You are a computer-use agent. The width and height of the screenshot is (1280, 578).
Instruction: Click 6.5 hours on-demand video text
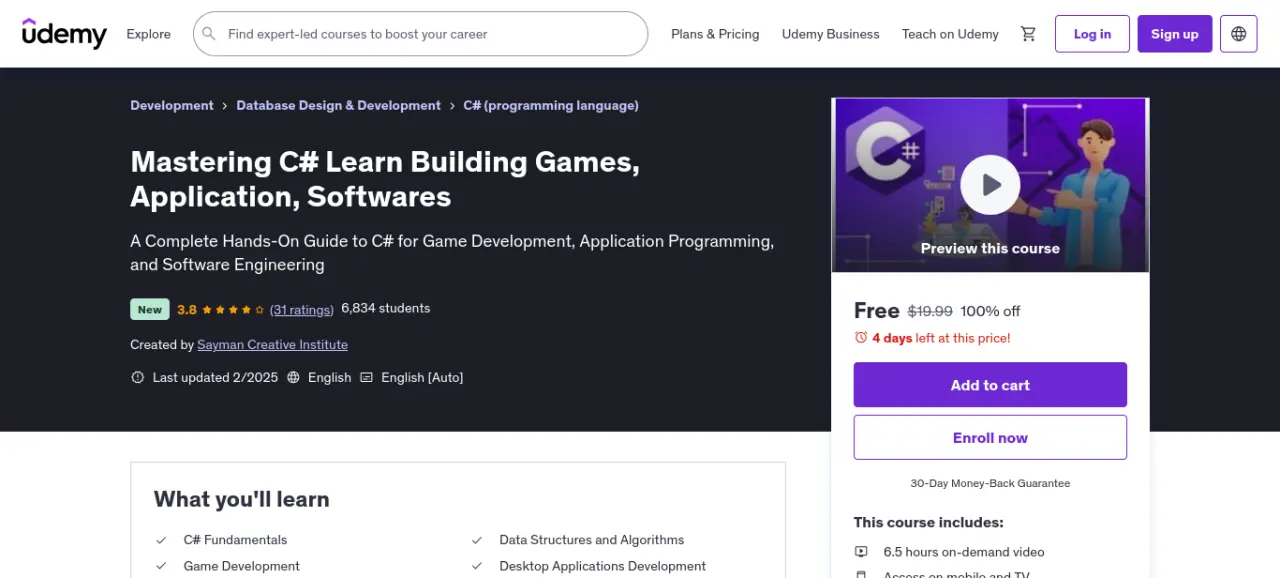[x=964, y=552]
